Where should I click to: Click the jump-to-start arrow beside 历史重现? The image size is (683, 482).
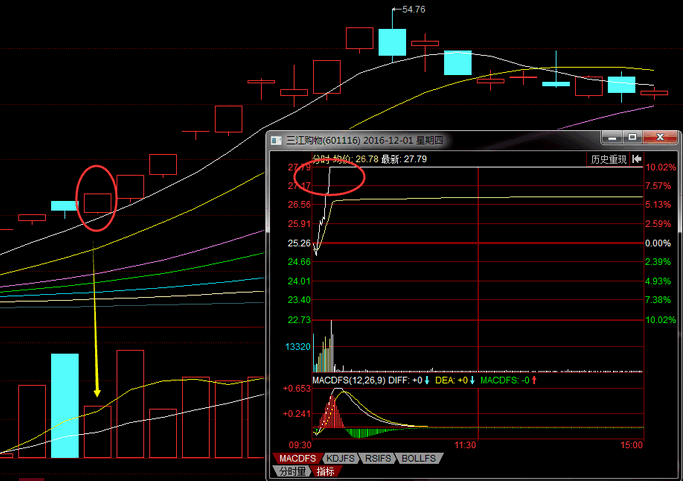tap(635, 158)
